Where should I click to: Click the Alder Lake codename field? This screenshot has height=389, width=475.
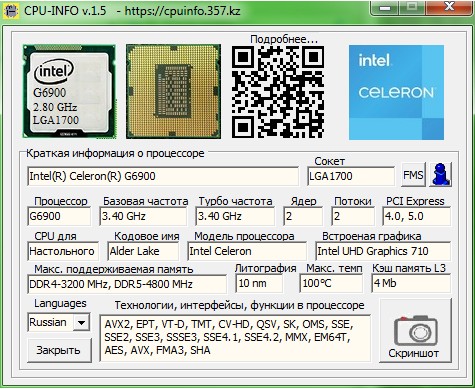(x=143, y=251)
